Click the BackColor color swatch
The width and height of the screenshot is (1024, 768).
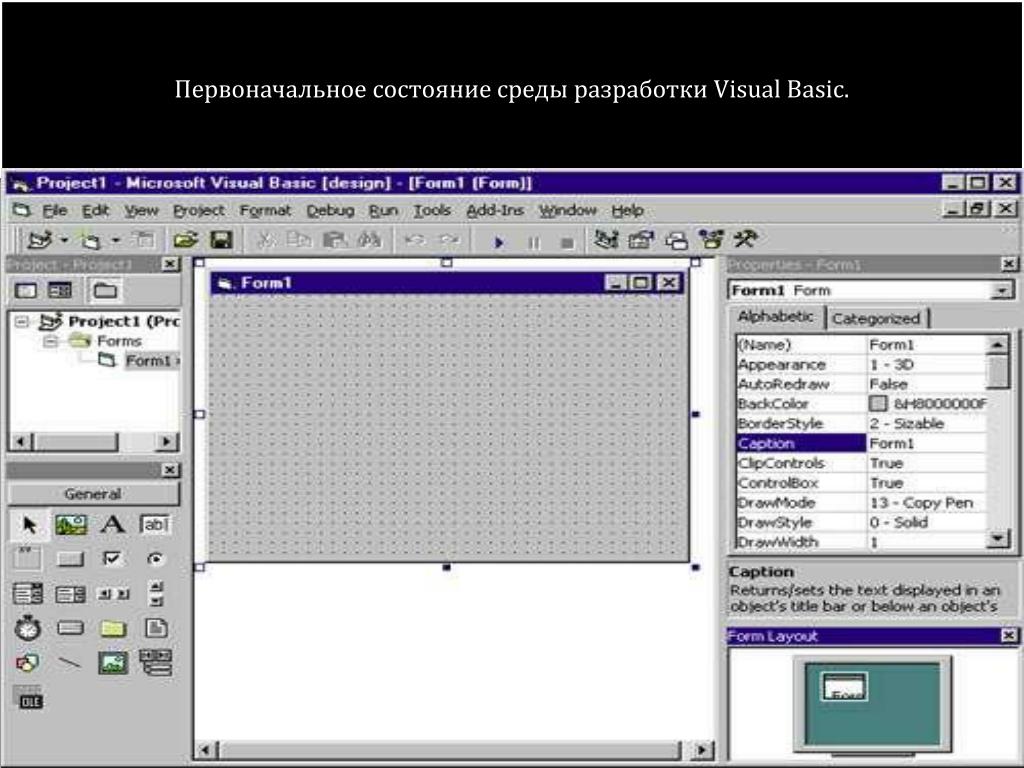pyautogui.click(x=878, y=404)
